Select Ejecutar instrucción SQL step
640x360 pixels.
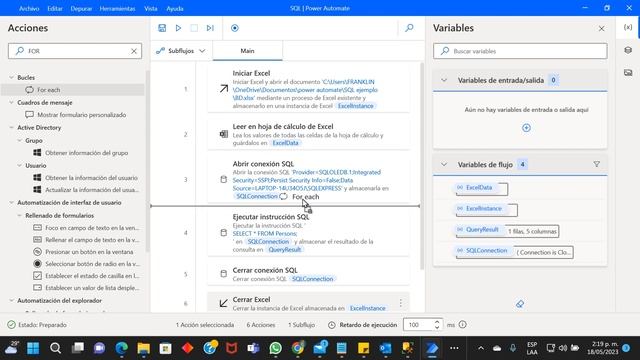coord(308,233)
